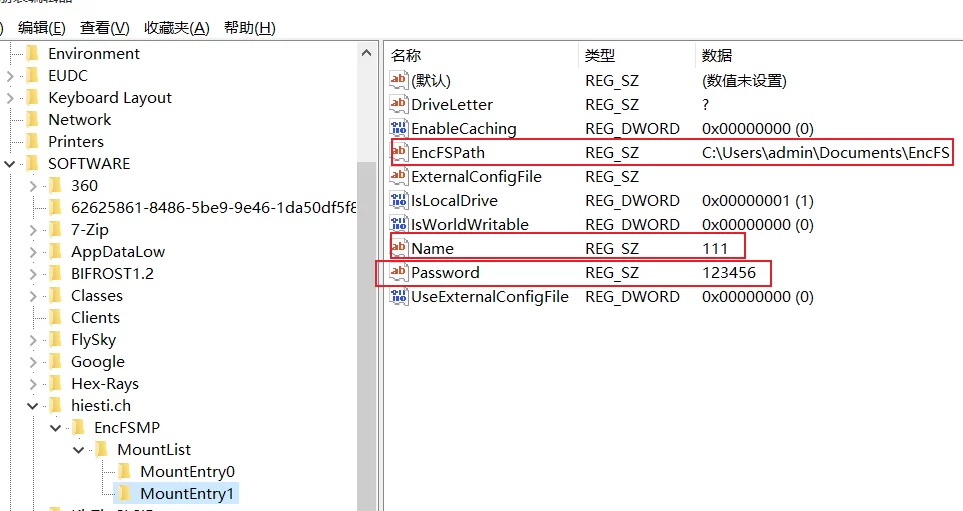Collapse the SOFTWARE registry key
The width and height of the screenshot is (963, 511).
click(x=10, y=164)
